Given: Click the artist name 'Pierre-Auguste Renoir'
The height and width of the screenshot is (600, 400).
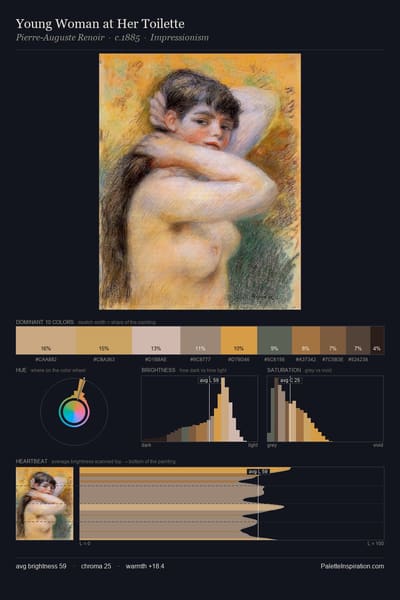Looking at the screenshot, I should tap(60, 38).
